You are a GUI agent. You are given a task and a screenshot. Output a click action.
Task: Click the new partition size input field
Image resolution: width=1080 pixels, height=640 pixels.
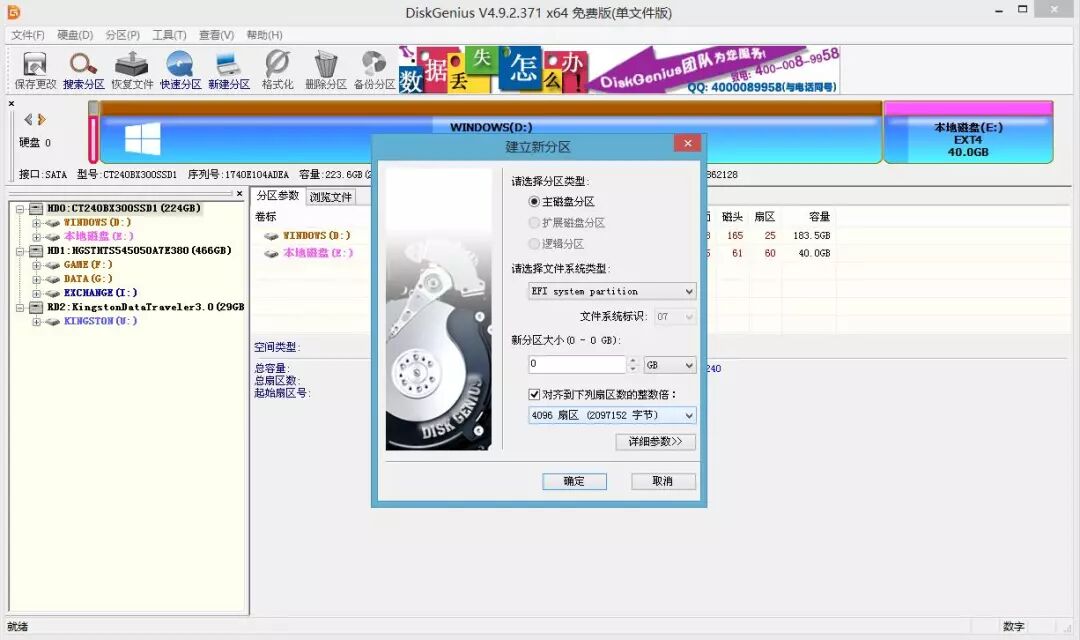577,364
